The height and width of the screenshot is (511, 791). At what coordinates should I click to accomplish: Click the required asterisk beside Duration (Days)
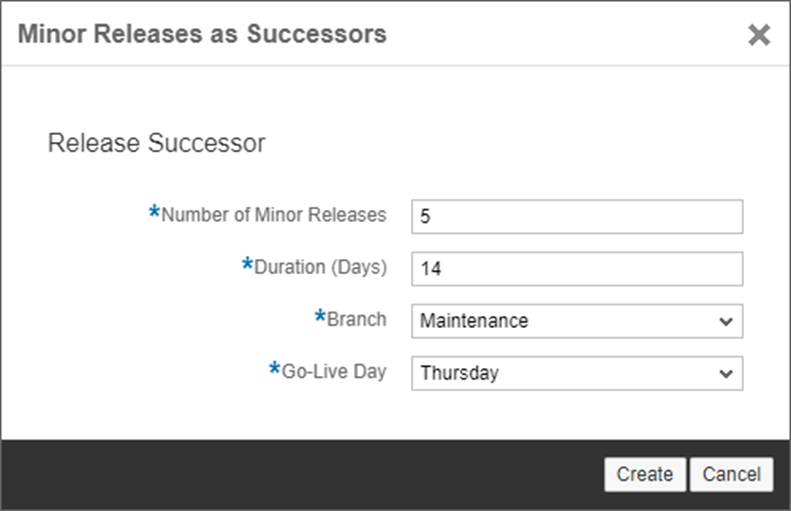pyautogui.click(x=248, y=265)
